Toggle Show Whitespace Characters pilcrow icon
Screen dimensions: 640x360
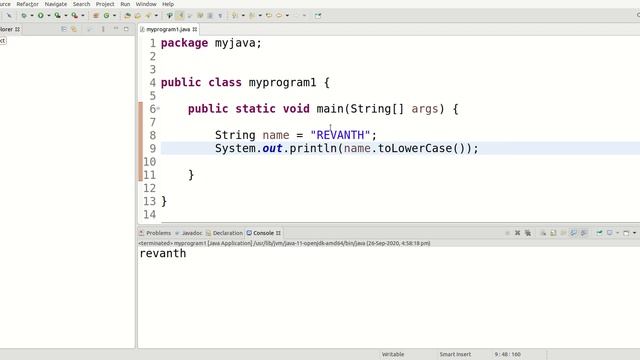click(220, 16)
